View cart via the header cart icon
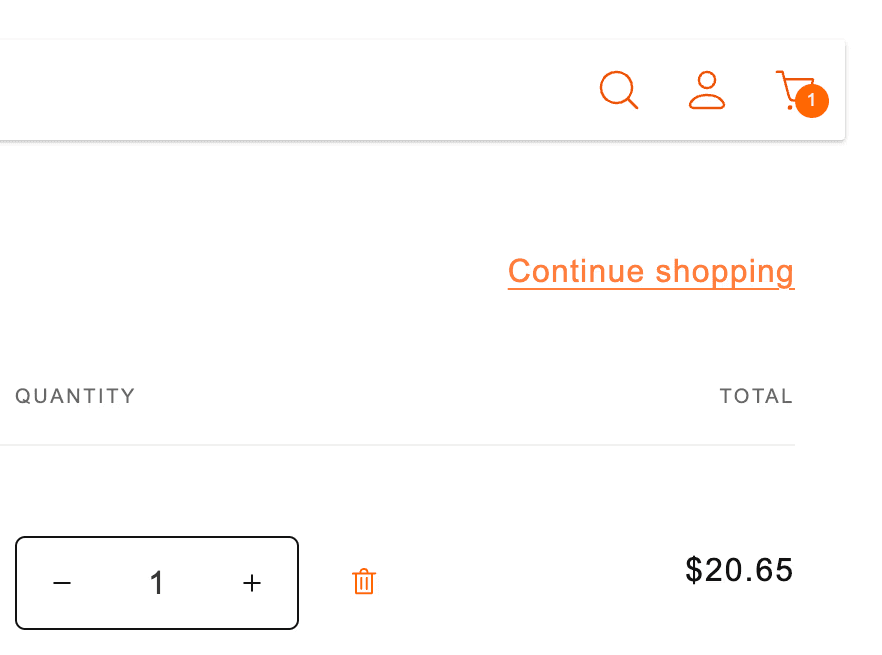 [x=793, y=88]
